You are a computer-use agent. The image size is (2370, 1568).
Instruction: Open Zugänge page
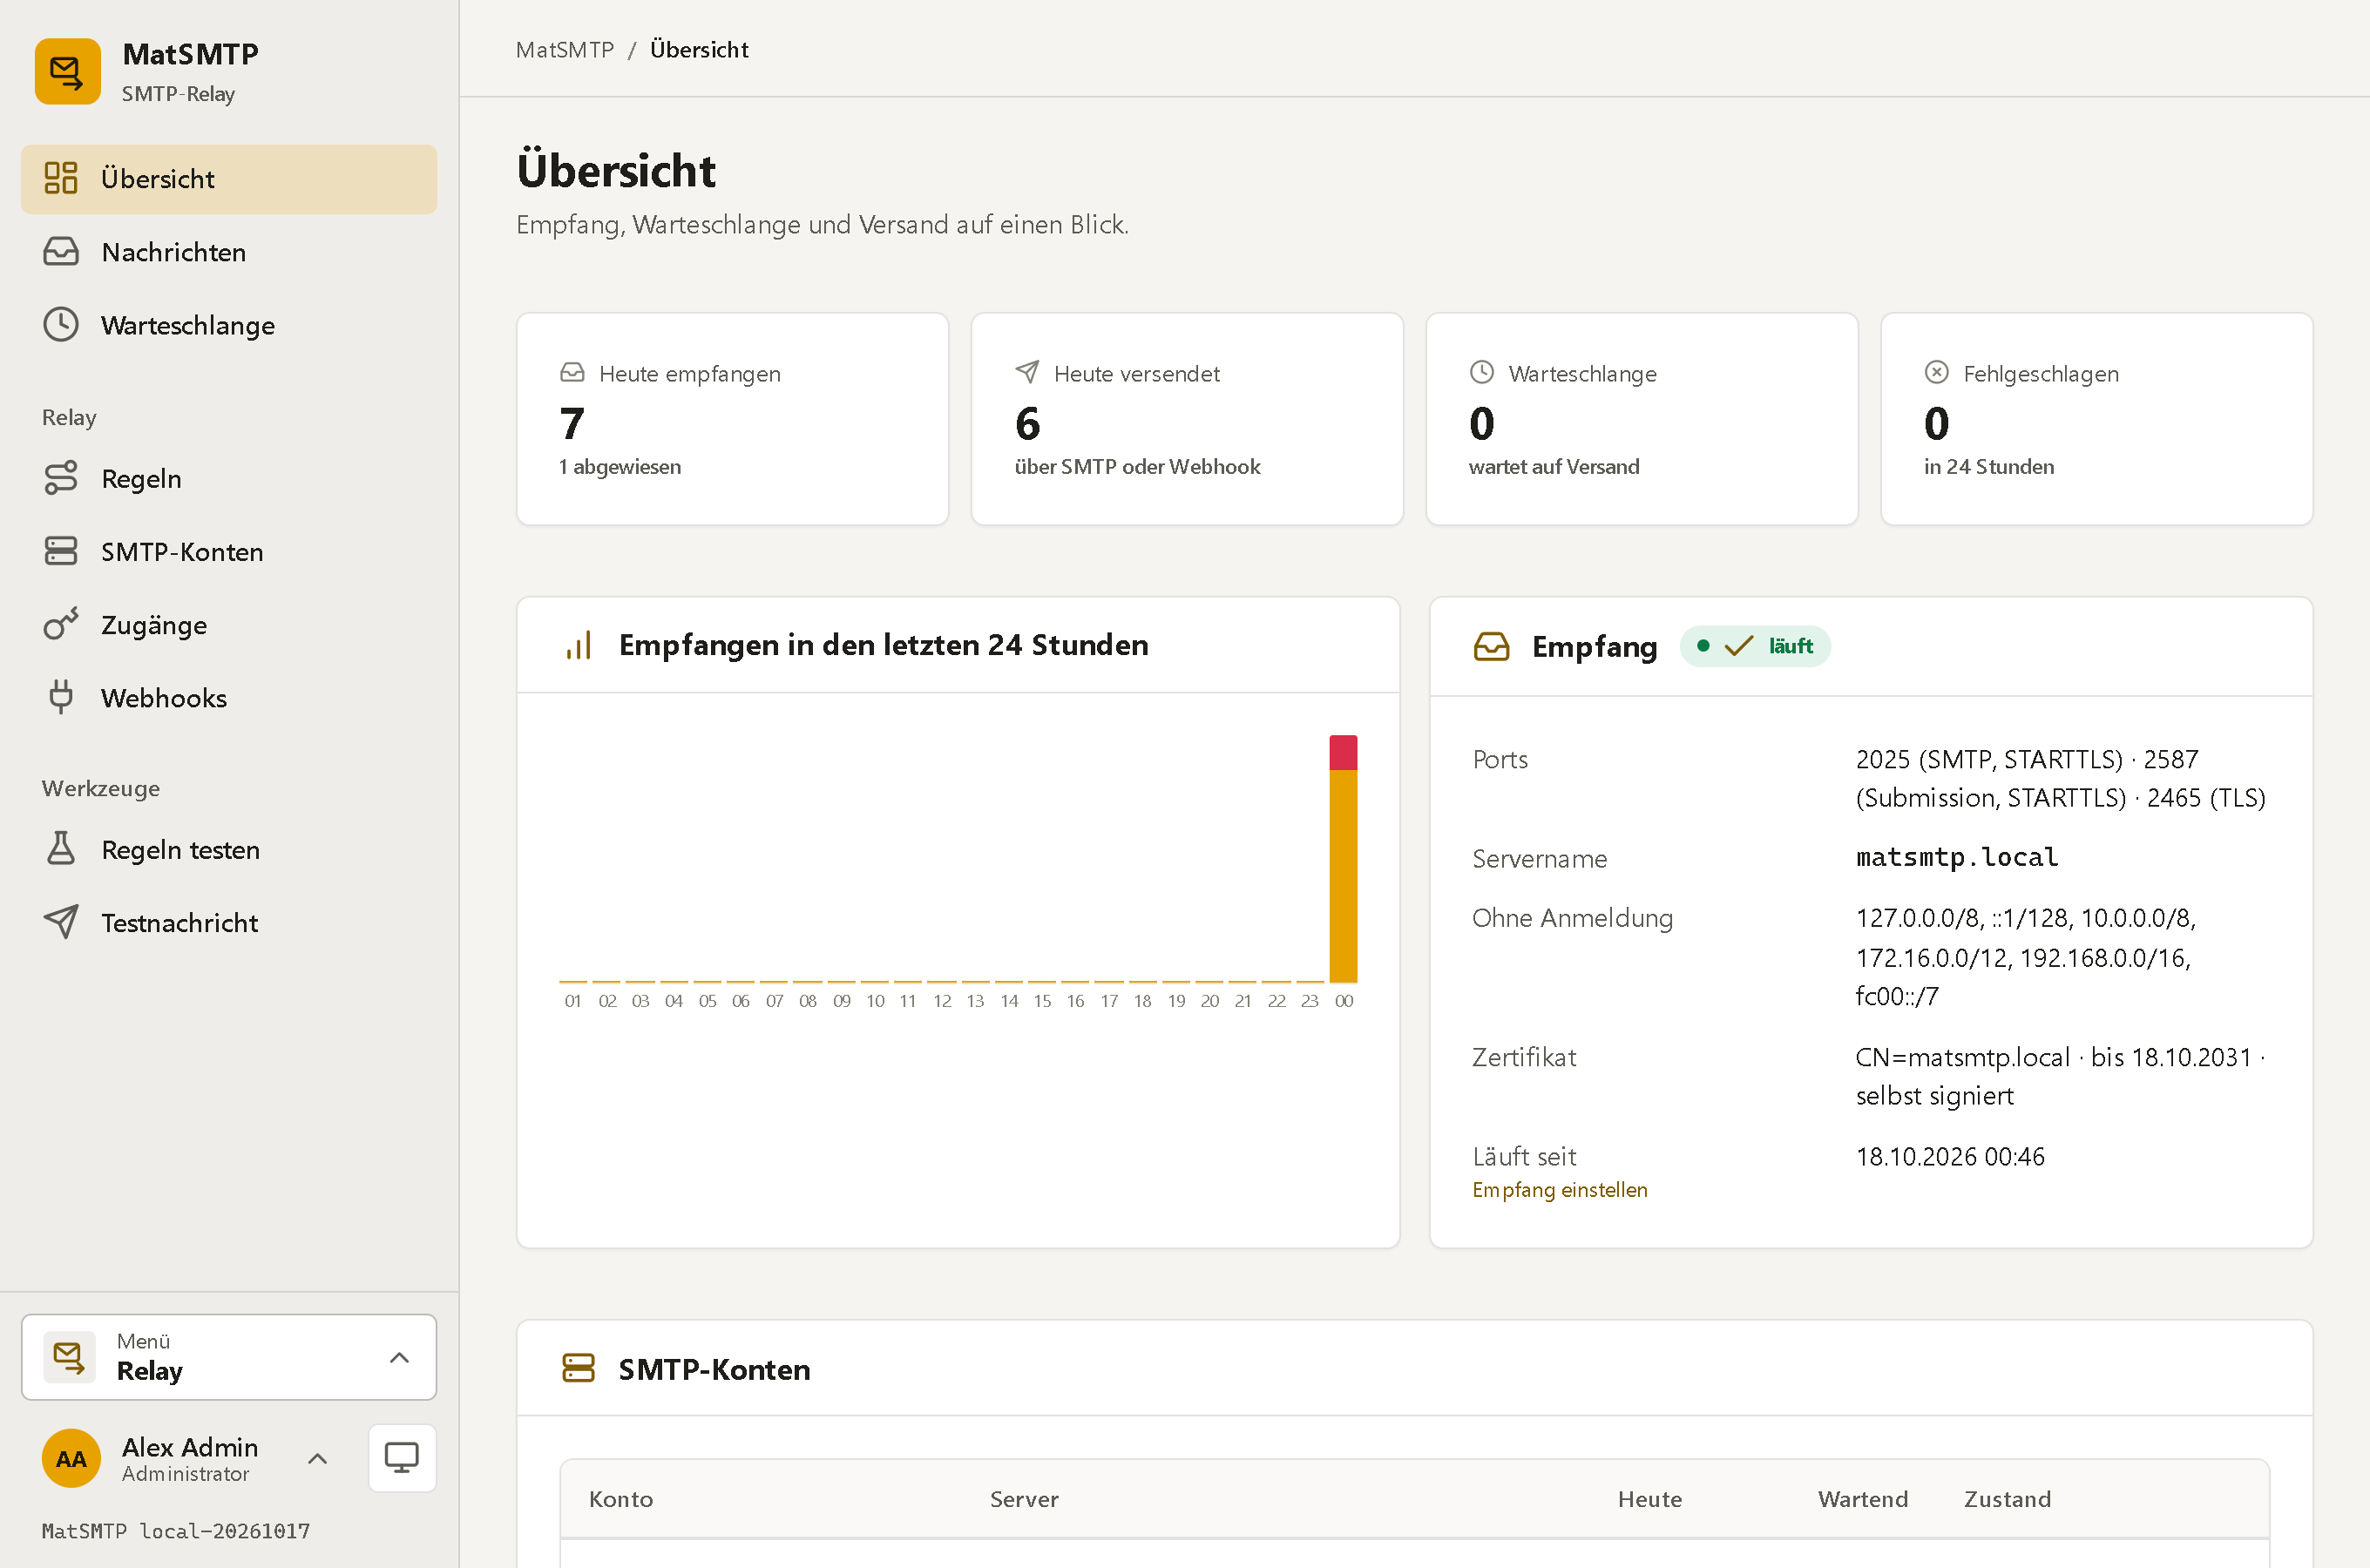click(x=229, y=624)
